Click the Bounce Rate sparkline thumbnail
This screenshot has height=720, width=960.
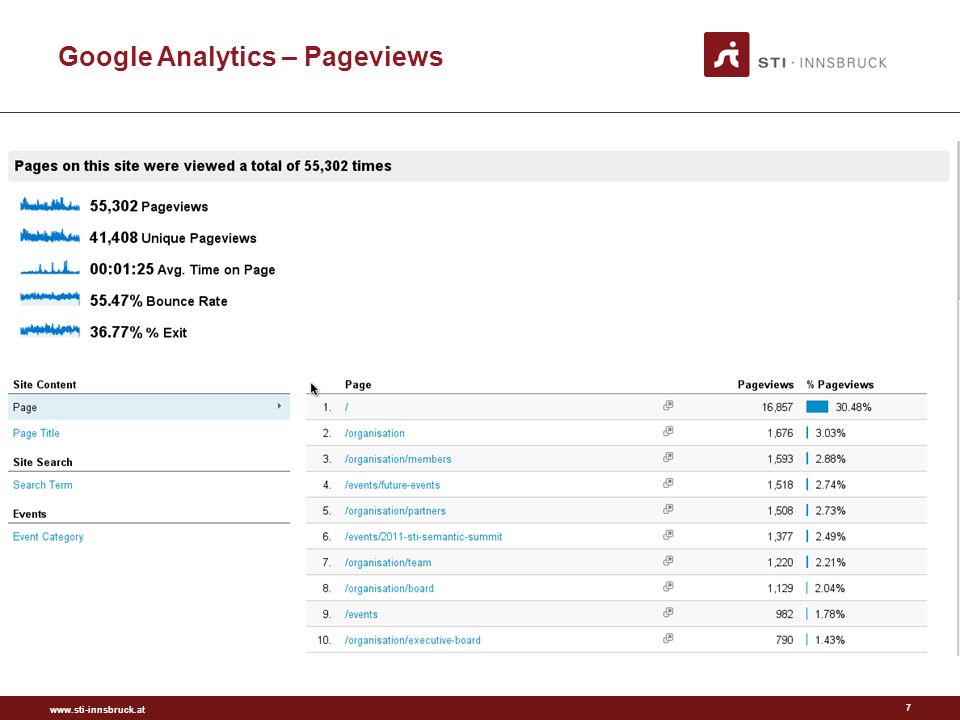pyautogui.click(x=50, y=298)
